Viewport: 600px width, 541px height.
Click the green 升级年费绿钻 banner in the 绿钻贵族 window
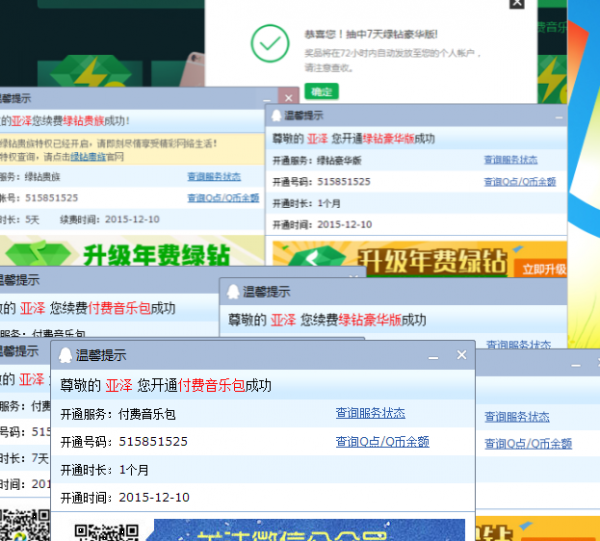click(132, 253)
